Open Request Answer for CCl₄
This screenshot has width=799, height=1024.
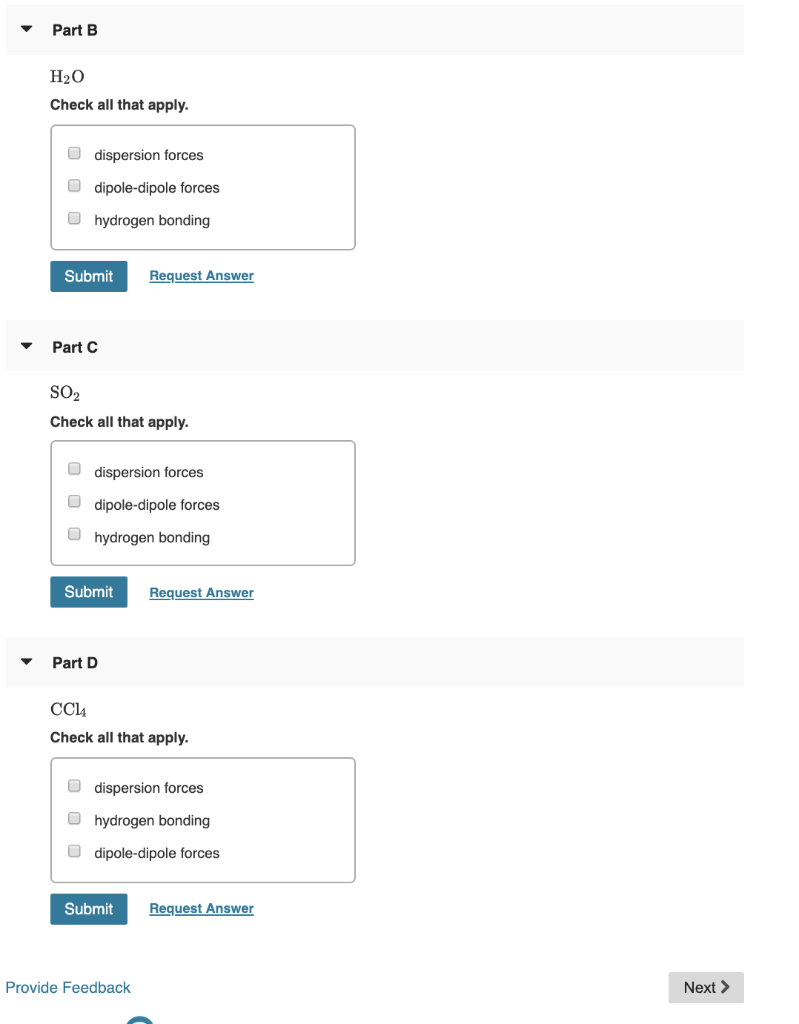click(x=201, y=908)
